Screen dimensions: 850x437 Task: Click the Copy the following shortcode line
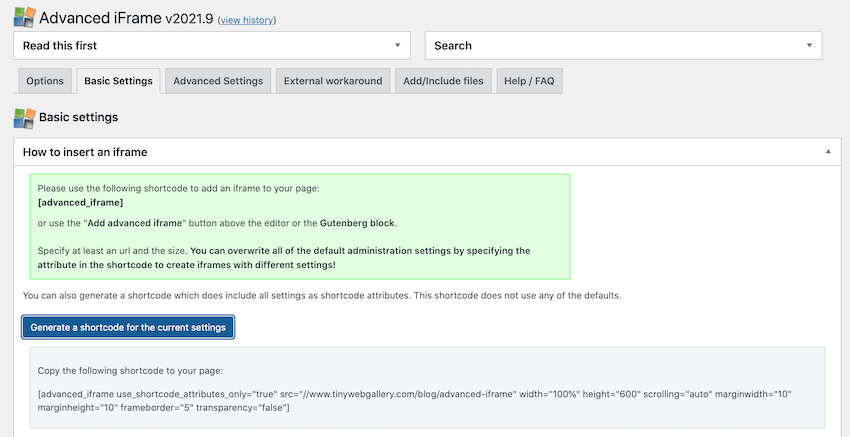pos(130,371)
